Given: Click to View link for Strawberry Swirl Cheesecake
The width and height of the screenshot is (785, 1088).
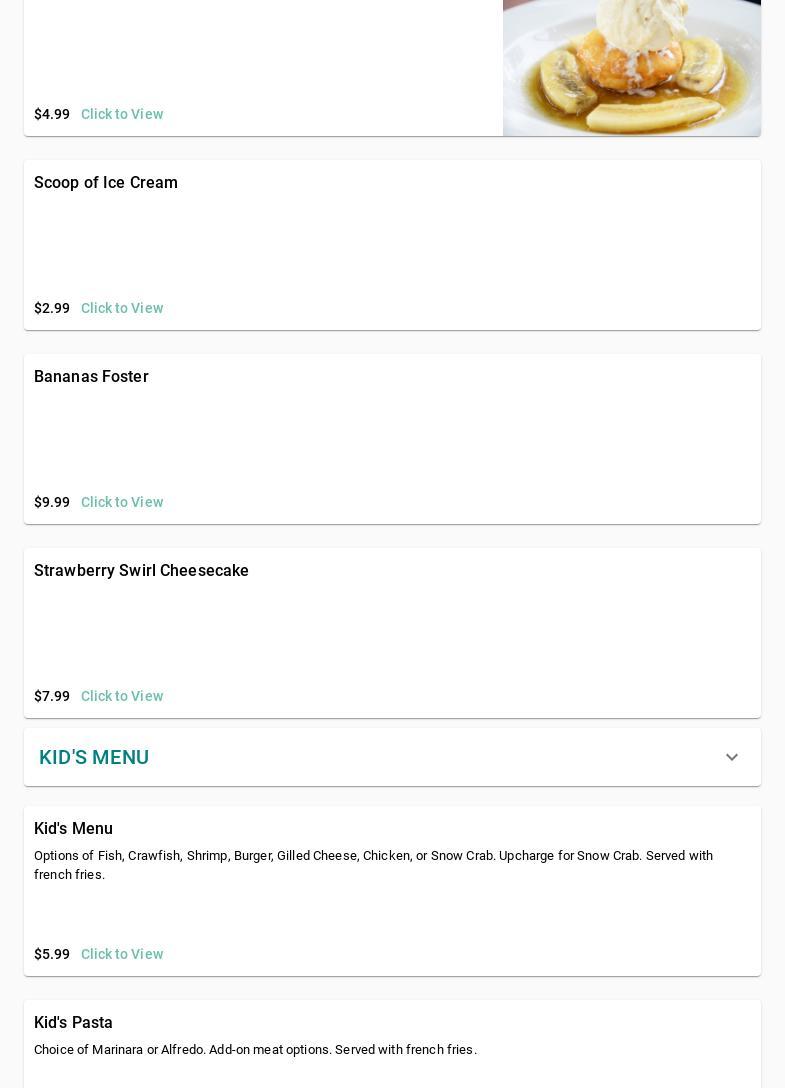Looking at the screenshot, I should [x=122, y=696].
